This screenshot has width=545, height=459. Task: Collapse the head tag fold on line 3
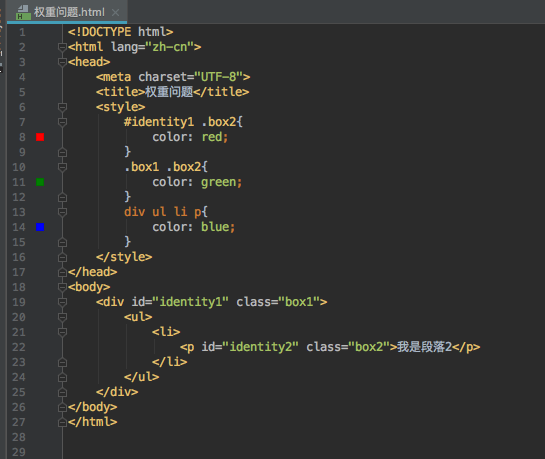point(62,62)
